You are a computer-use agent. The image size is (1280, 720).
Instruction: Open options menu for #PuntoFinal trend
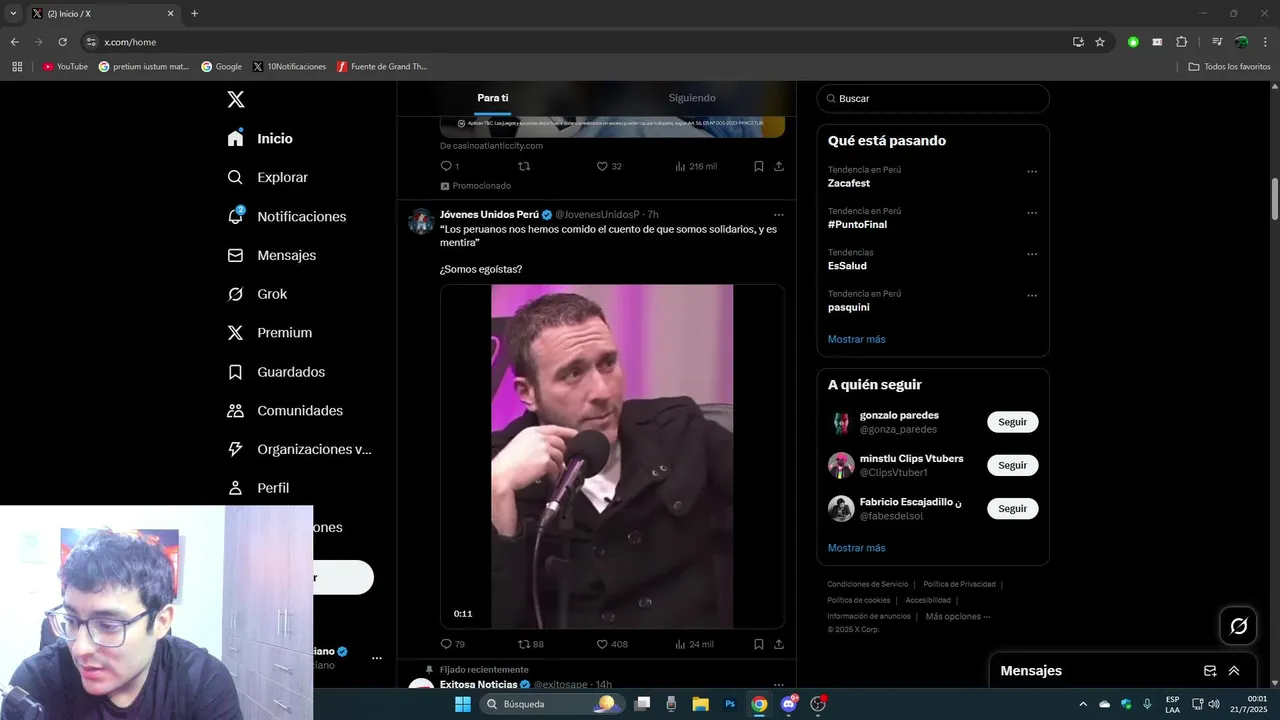tap(1032, 213)
